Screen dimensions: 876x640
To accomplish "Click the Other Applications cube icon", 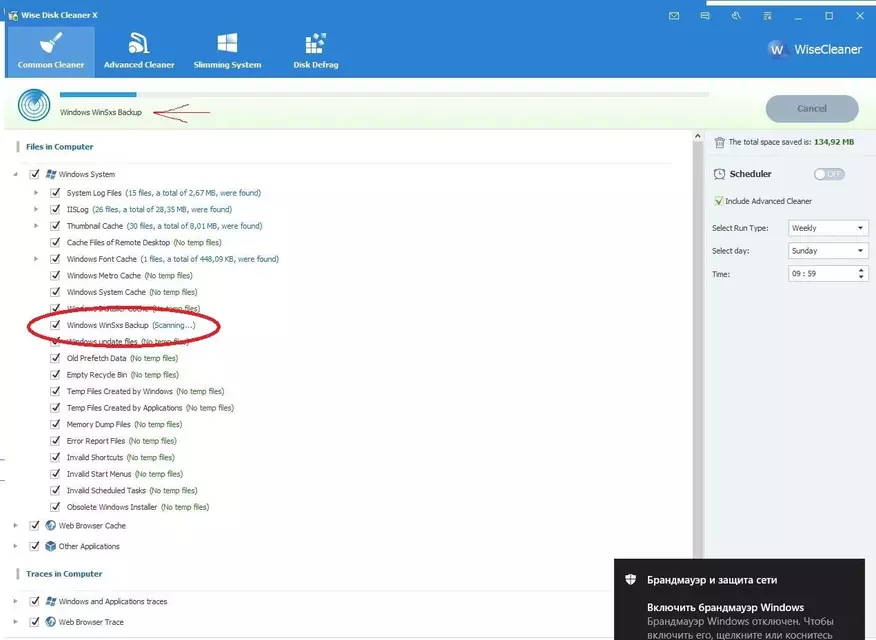I will coord(51,546).
